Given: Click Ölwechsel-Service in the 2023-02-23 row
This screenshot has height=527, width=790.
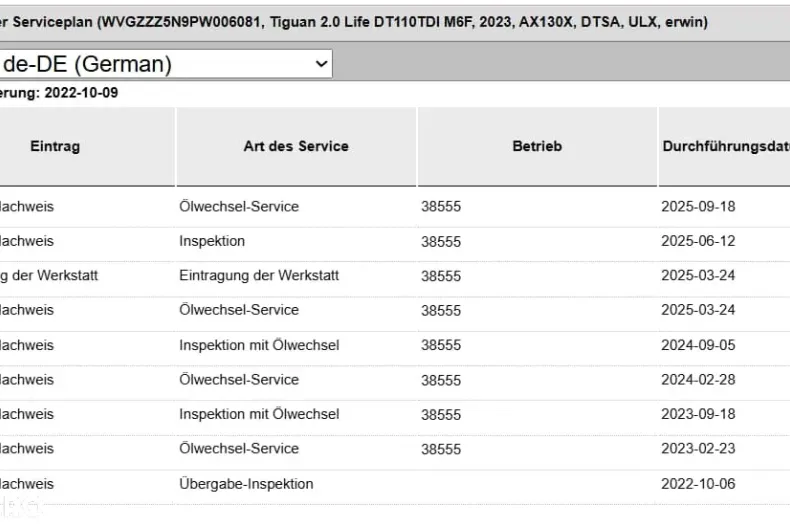Looking at the screenshot, I should (x=239, y=449).
